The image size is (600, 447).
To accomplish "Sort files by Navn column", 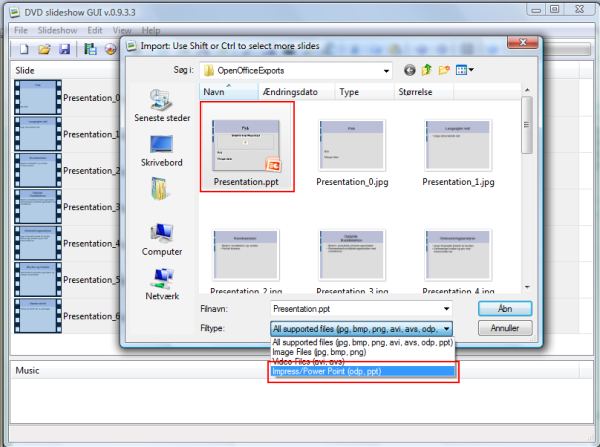I will 228,92.
